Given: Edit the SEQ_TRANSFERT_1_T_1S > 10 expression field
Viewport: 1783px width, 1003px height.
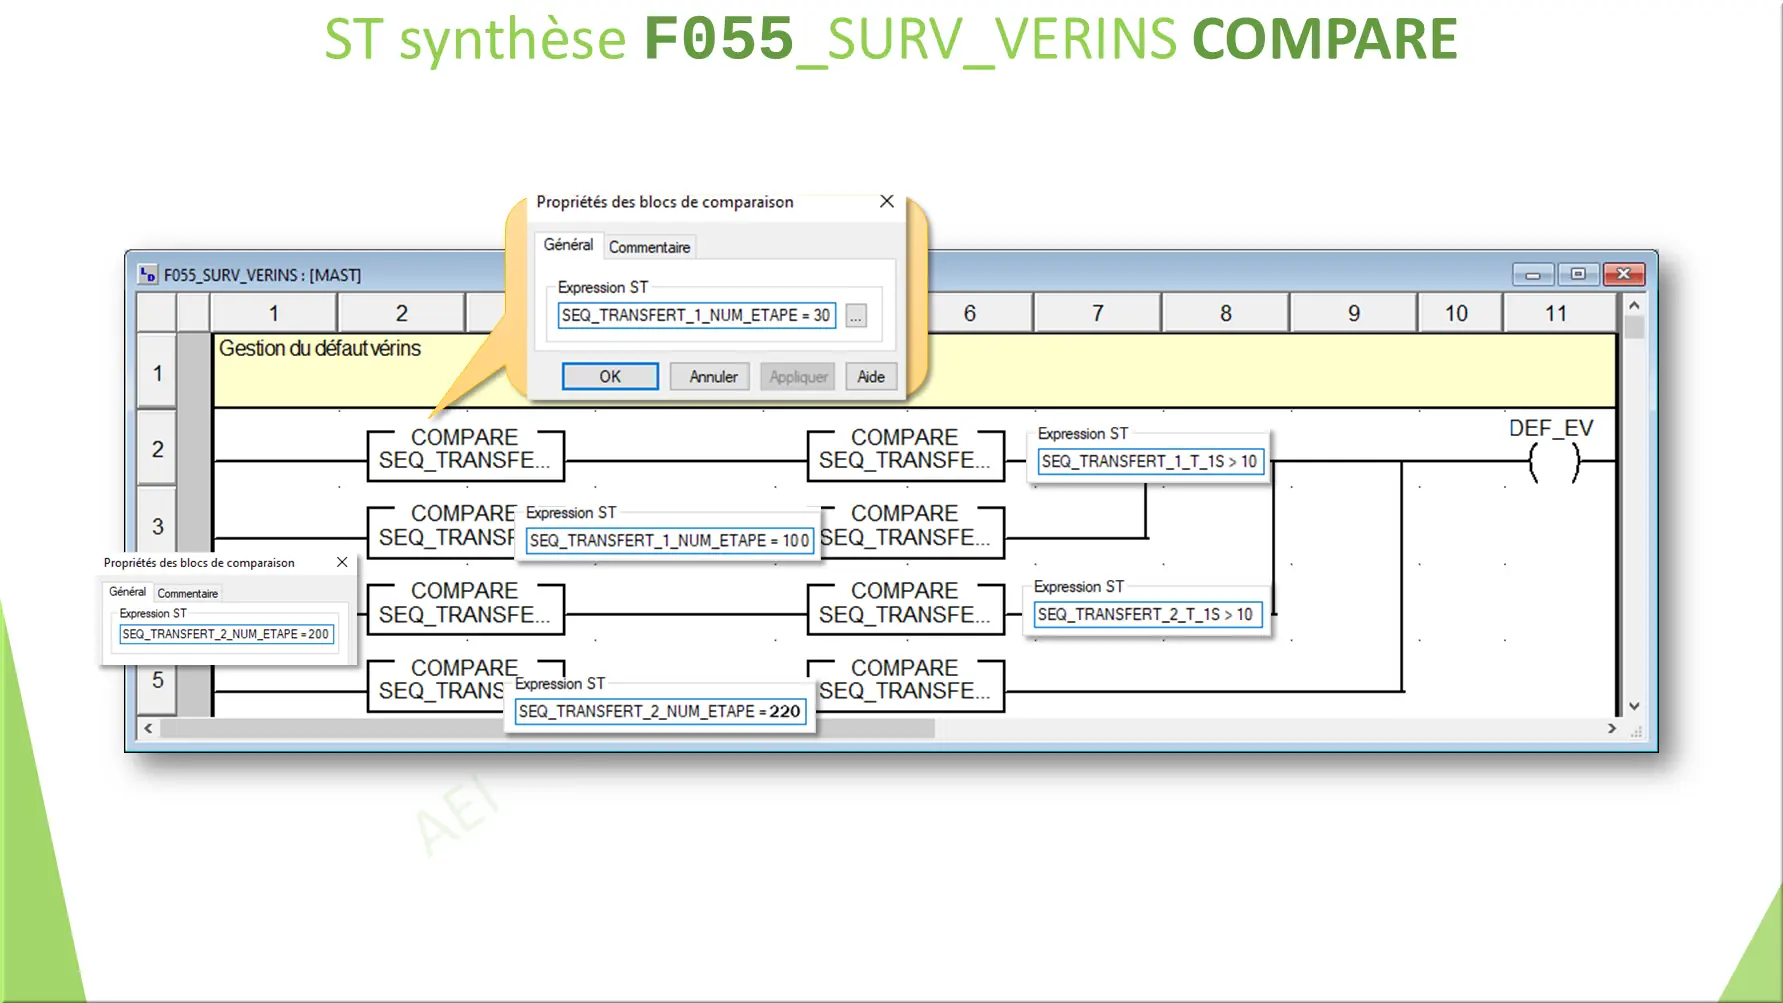Looking at the screenshot, I should tap(1150, 461).
